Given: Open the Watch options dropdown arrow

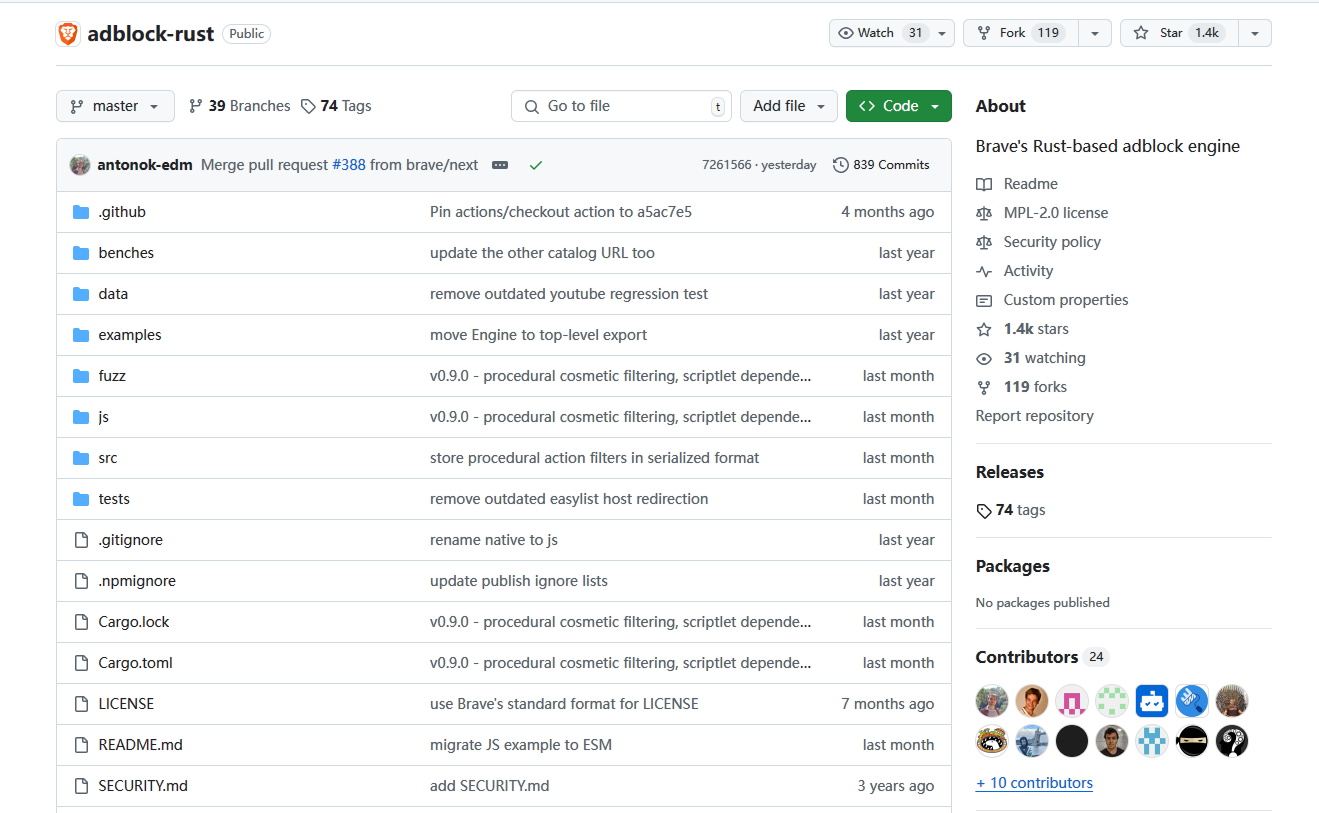Looking at the screenshot, I should (x=942, y=33).
